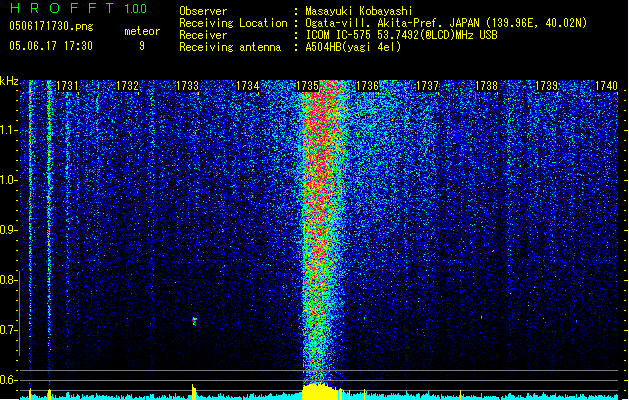Screen dimensions: 629x400
Task: Click the meteor label
Action: [142, 31]
